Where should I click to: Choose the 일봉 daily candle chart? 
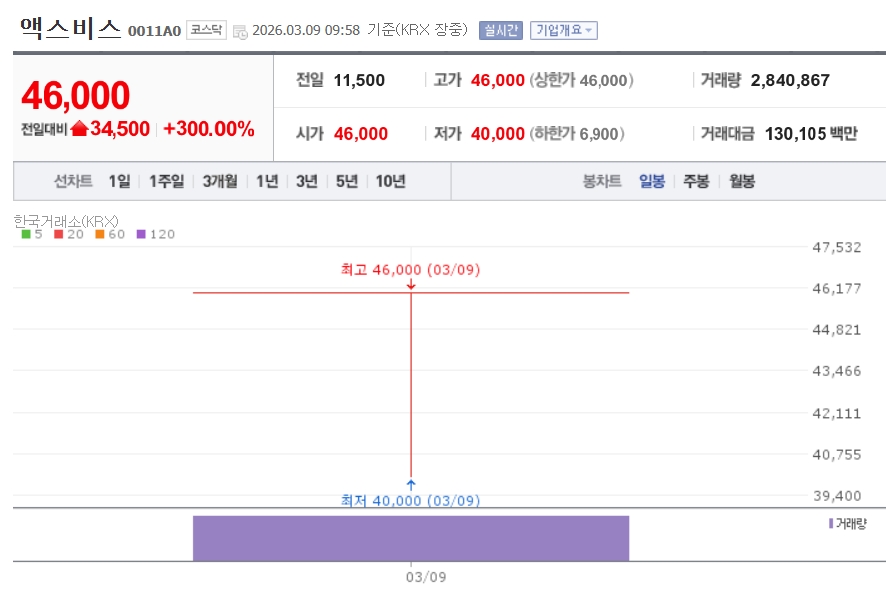click(x=652, y=181)
